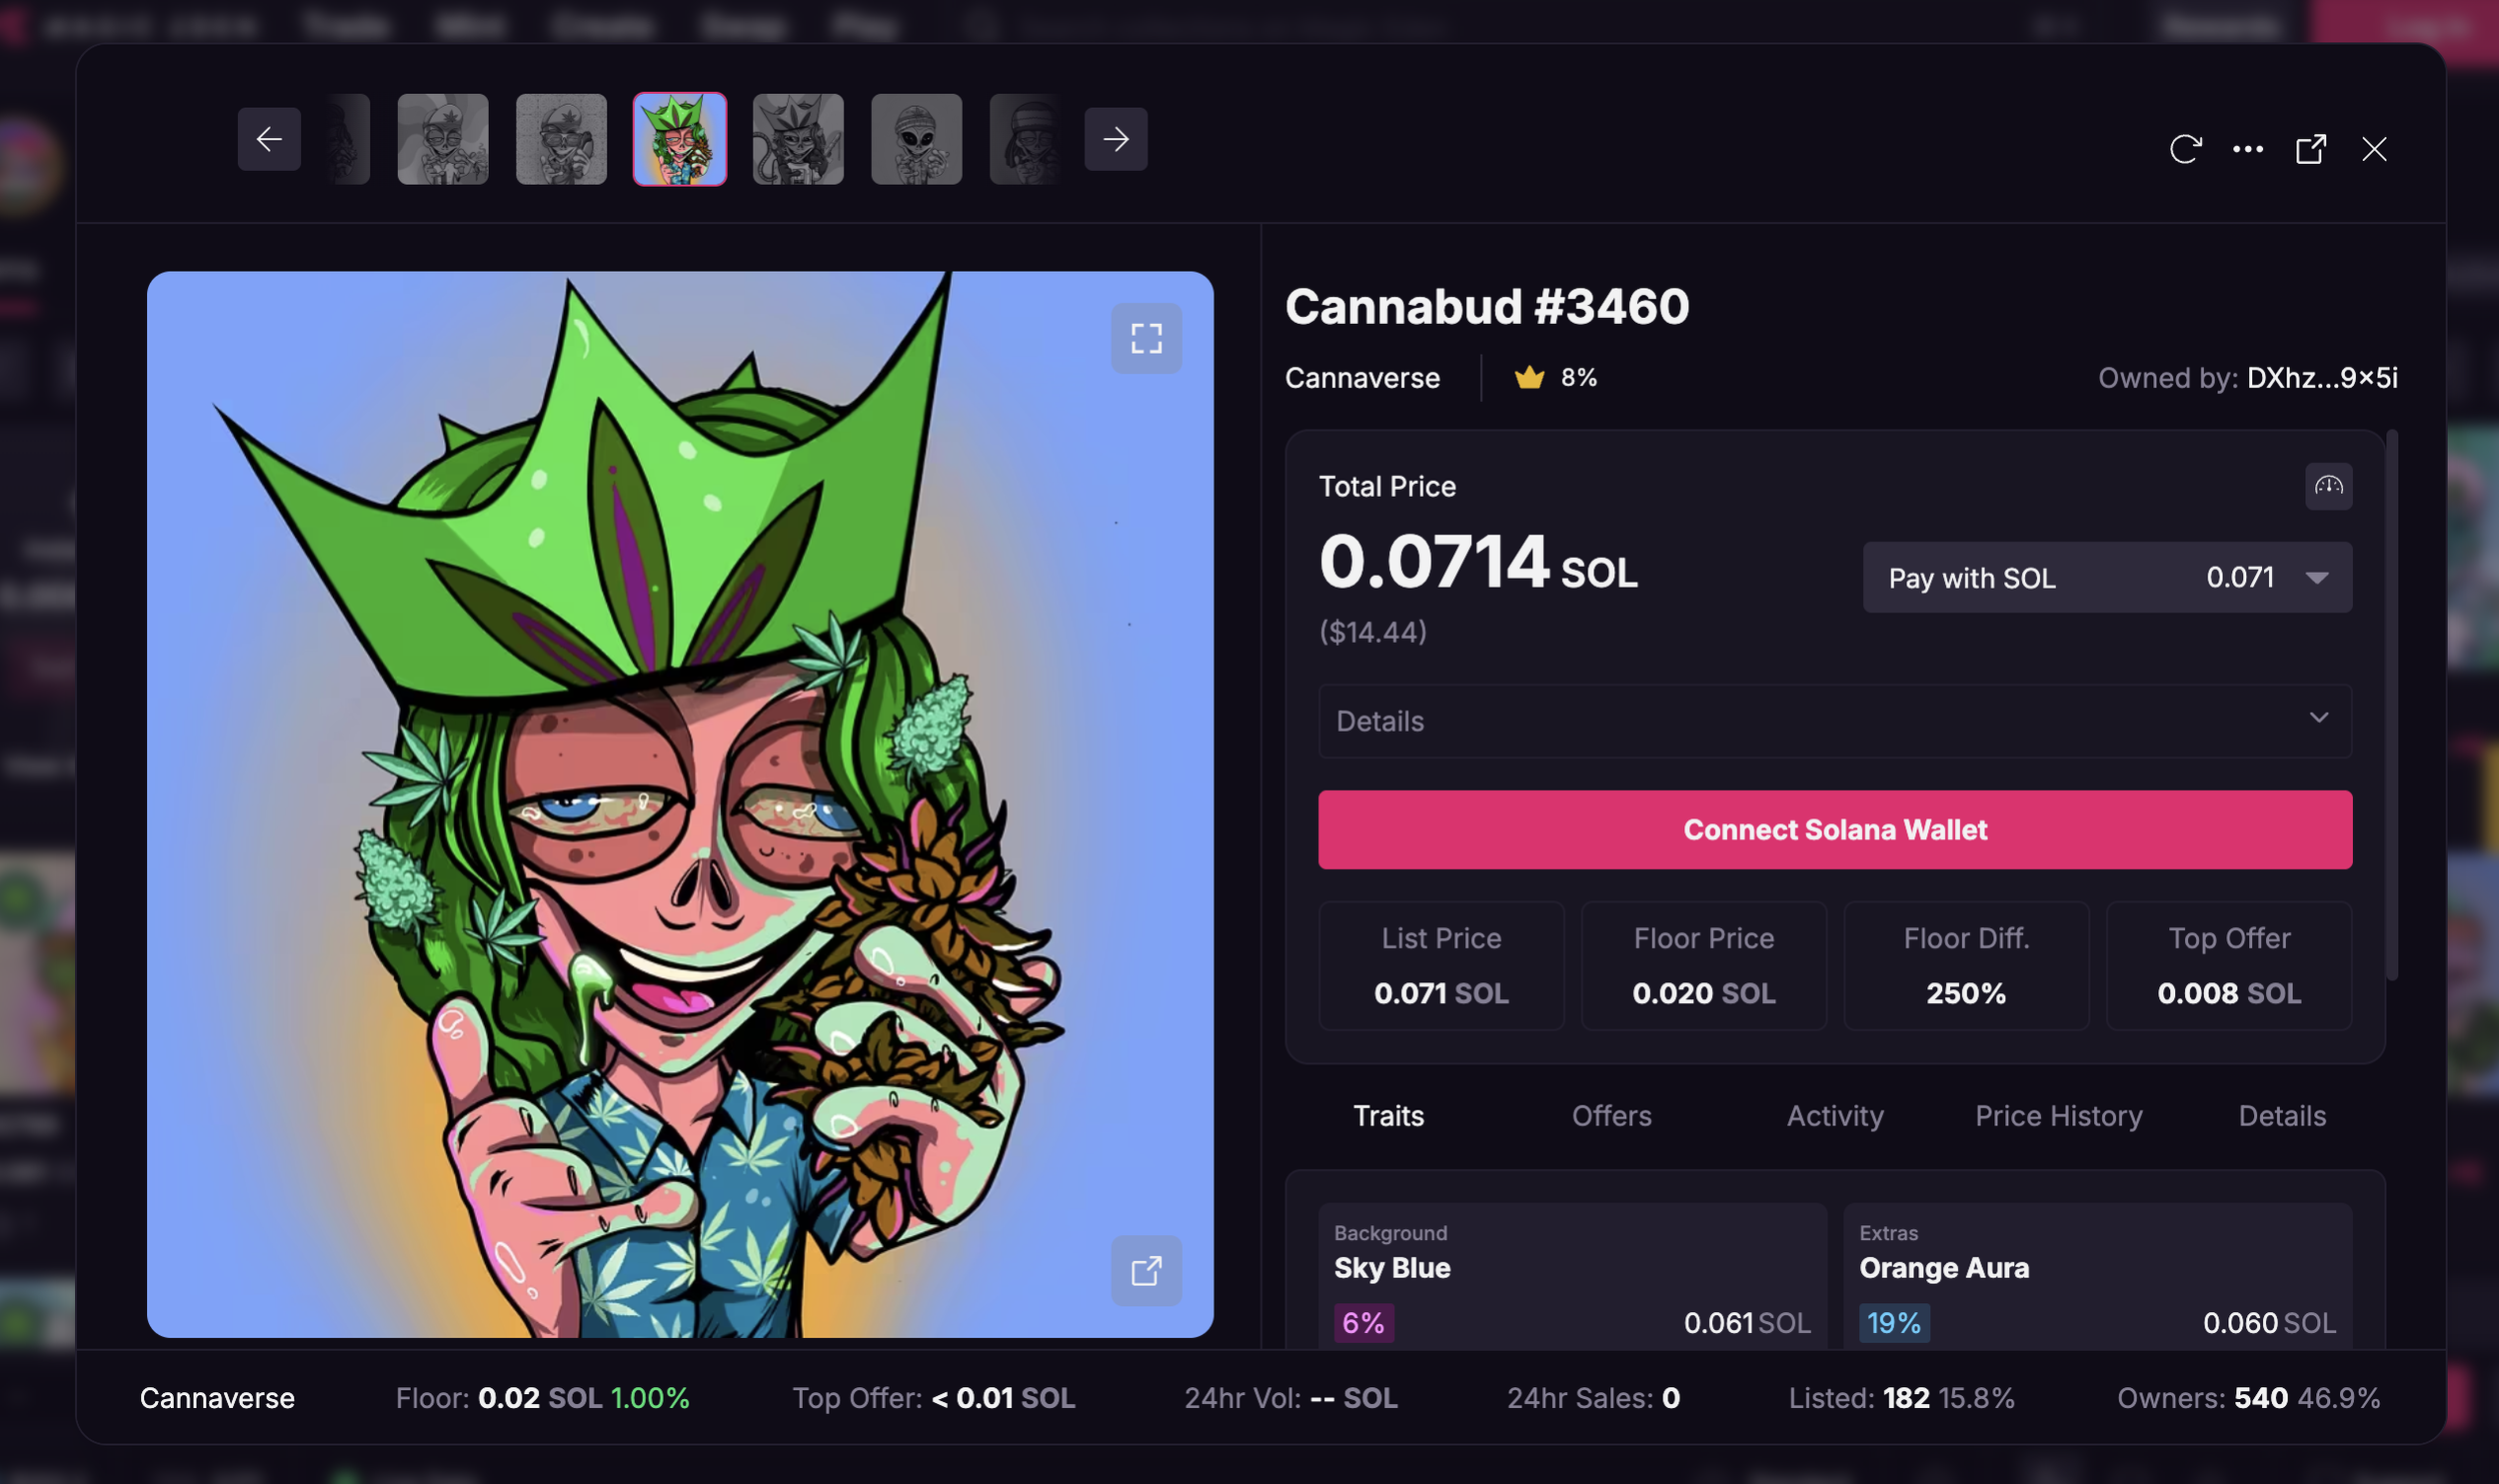Select the alien with beanie thumbnail

tap(916, 139)
